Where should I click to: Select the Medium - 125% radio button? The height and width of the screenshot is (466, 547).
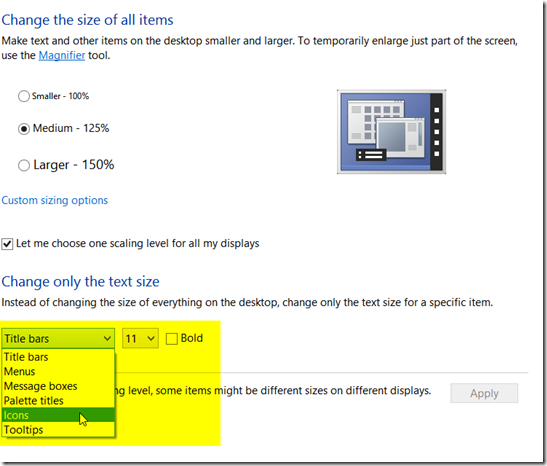pos(24,129)
